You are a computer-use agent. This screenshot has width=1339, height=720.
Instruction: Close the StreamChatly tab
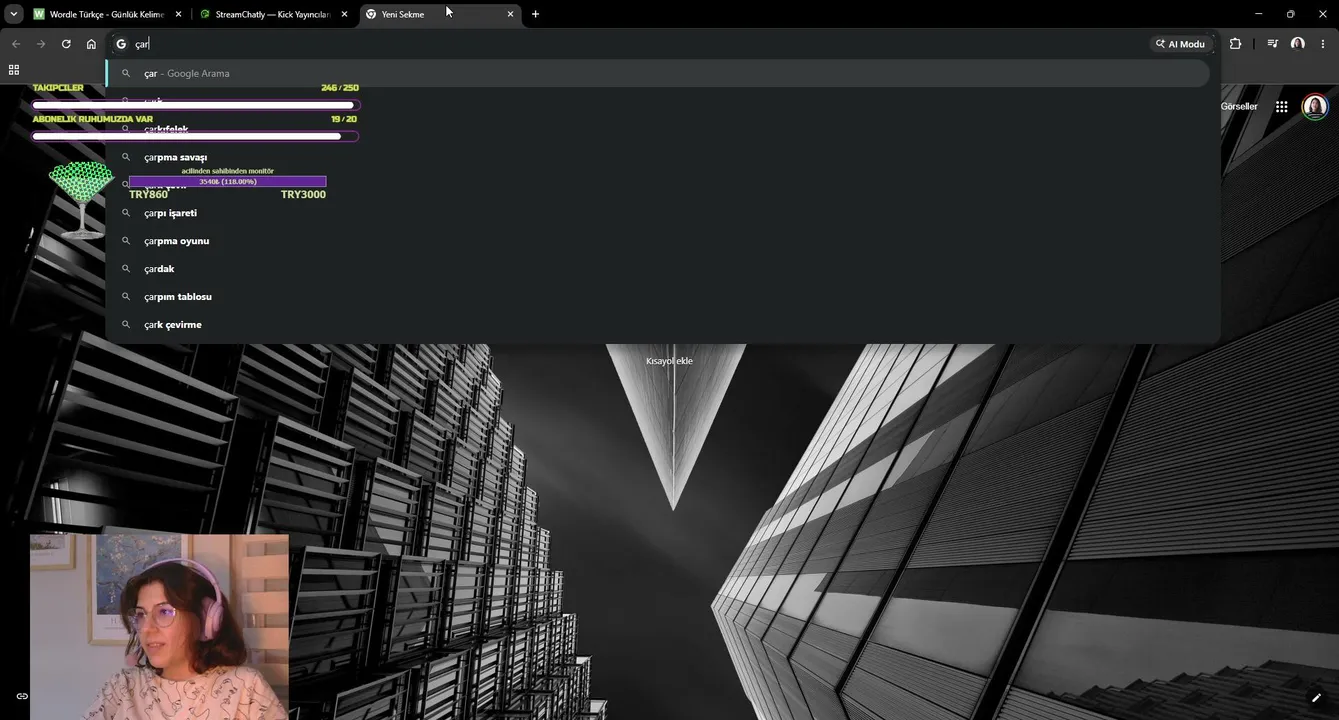pos(344,14)
